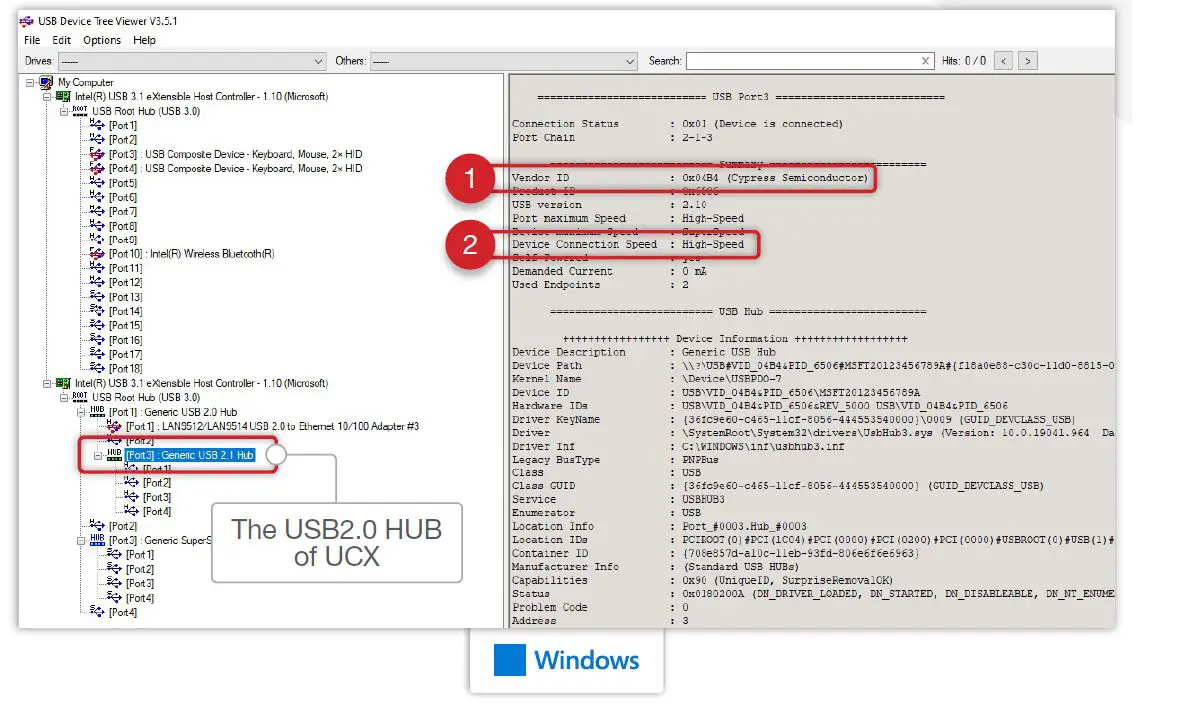
Task: Click the HUB icon beside Generic USB 2.1 Hub
Action: click(114, 456)
